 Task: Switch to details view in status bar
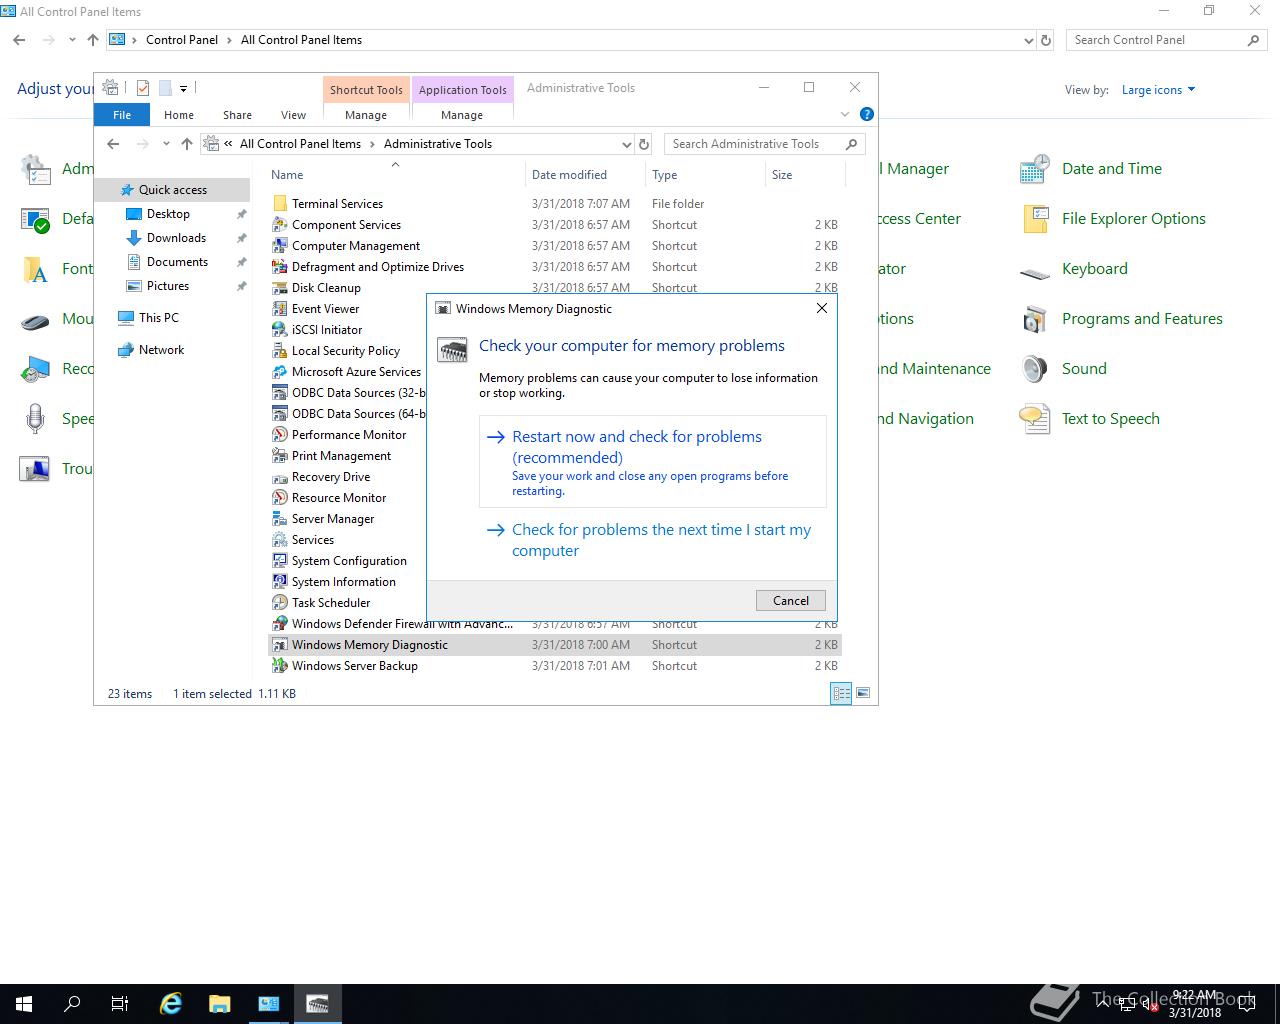841,693
